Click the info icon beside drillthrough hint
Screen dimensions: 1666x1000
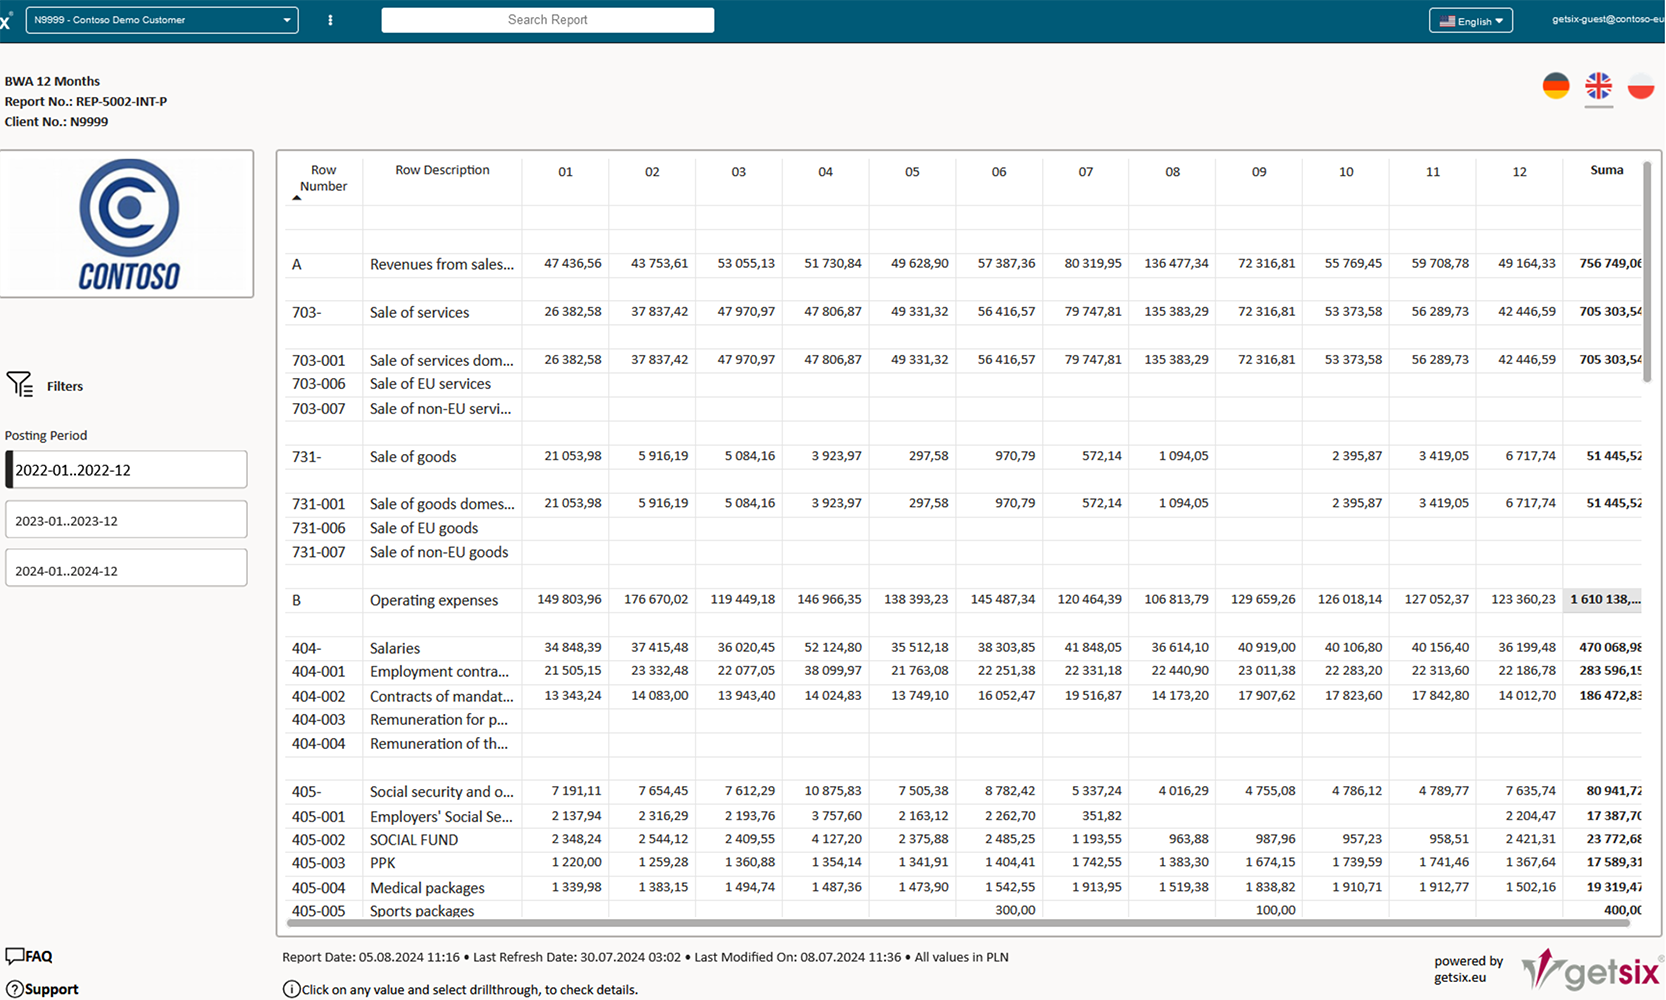291,989
